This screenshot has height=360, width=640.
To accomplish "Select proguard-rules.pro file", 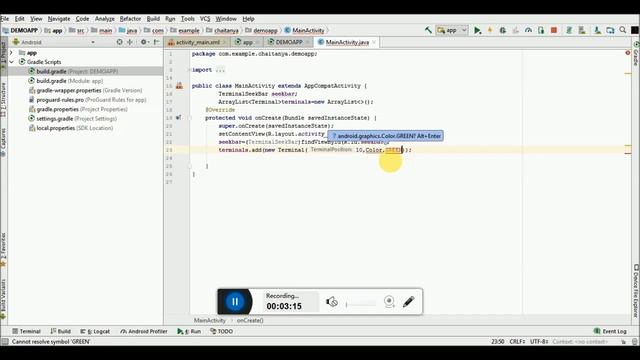I will (87, 100).
